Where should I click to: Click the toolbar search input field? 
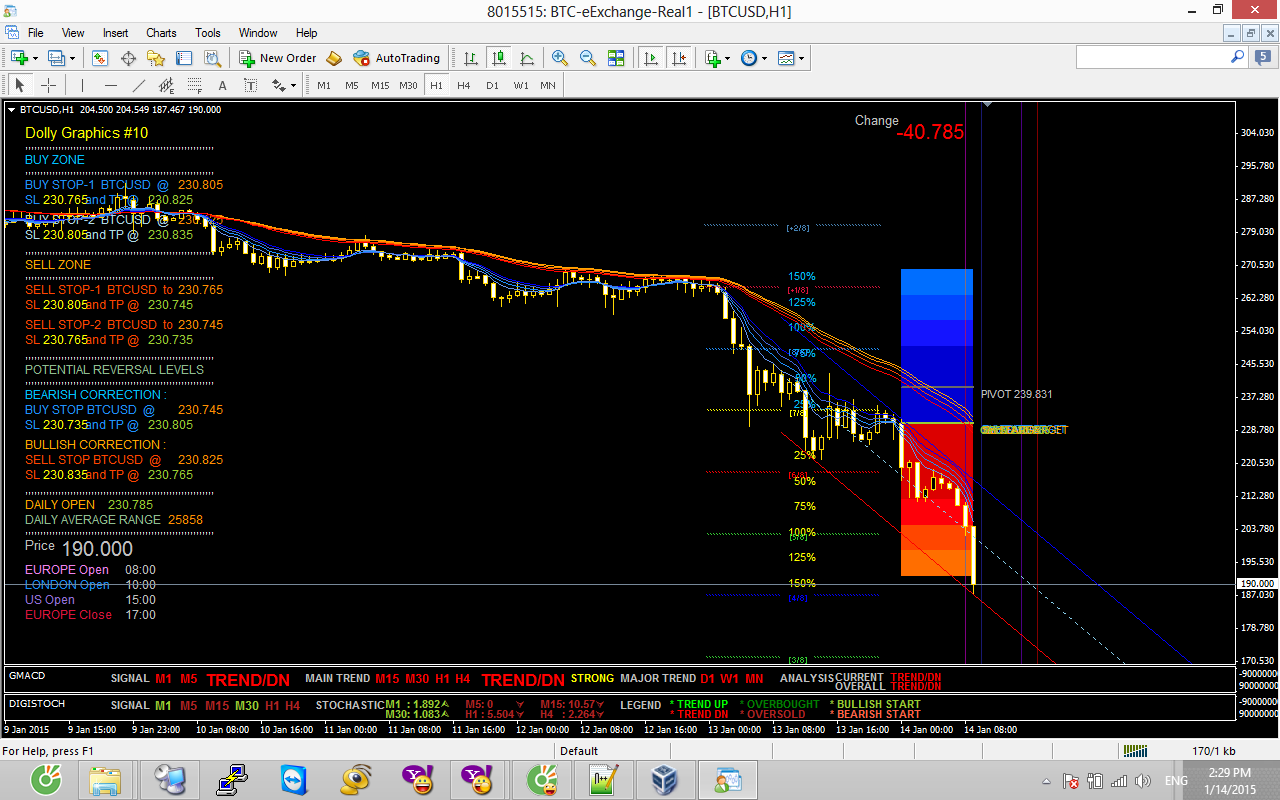1152,58
